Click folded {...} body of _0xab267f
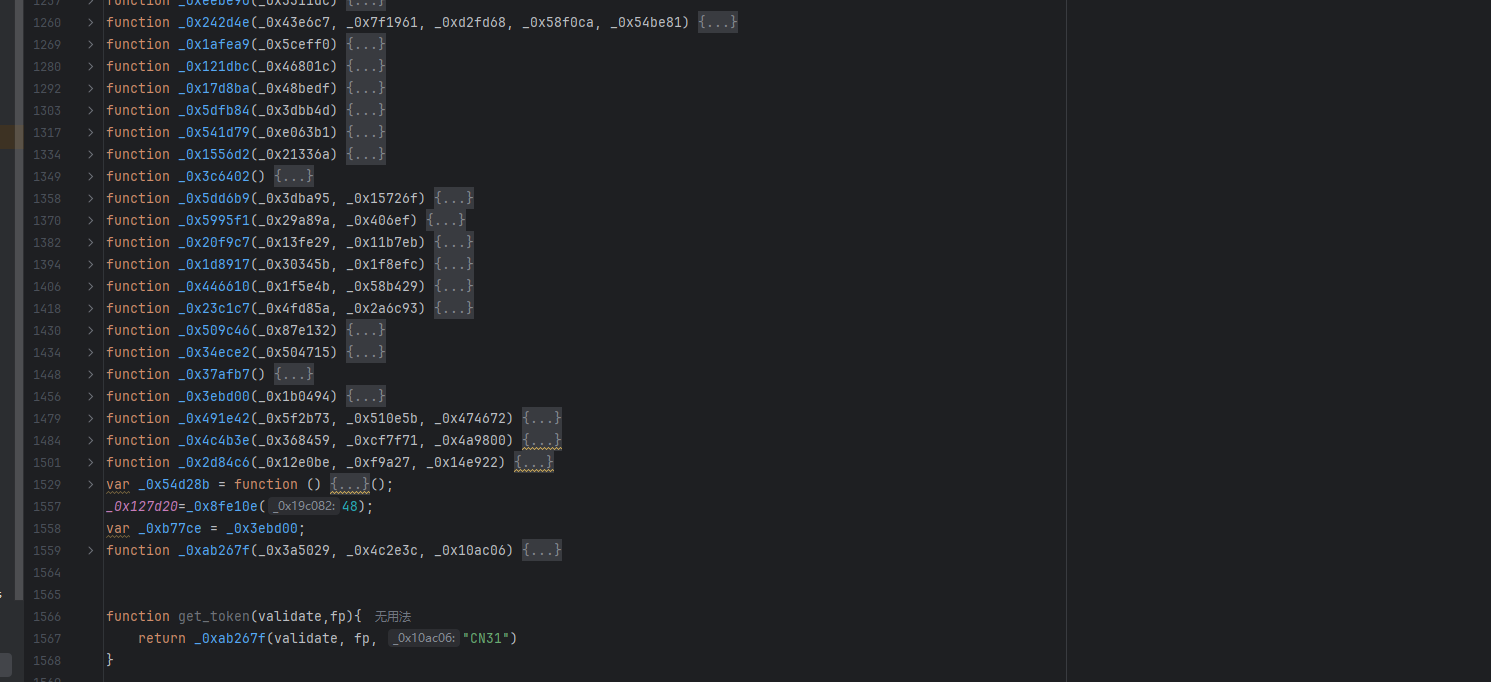 click(542, 550)
